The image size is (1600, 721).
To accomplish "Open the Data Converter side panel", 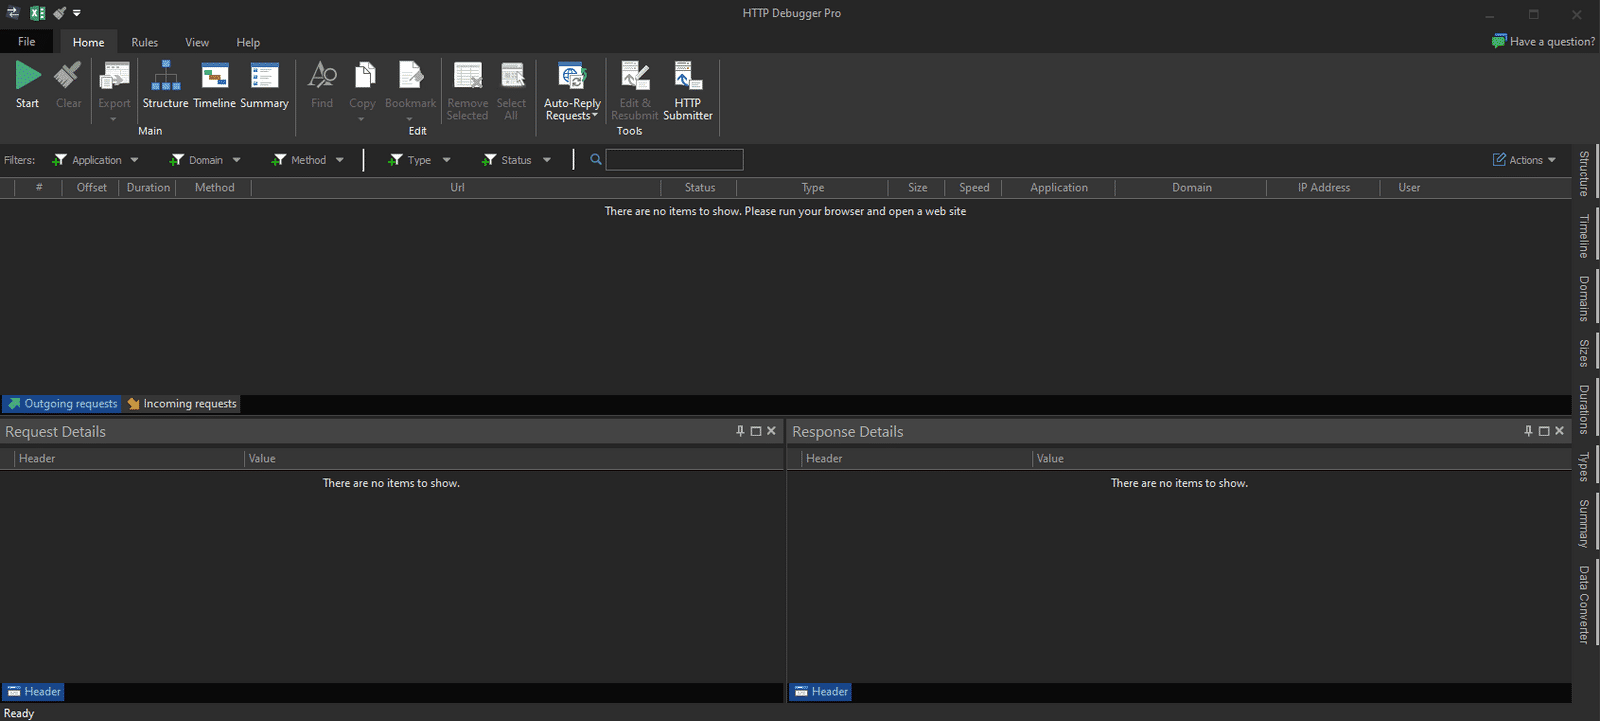I will pyautogui.click(x=1584, y=604).
